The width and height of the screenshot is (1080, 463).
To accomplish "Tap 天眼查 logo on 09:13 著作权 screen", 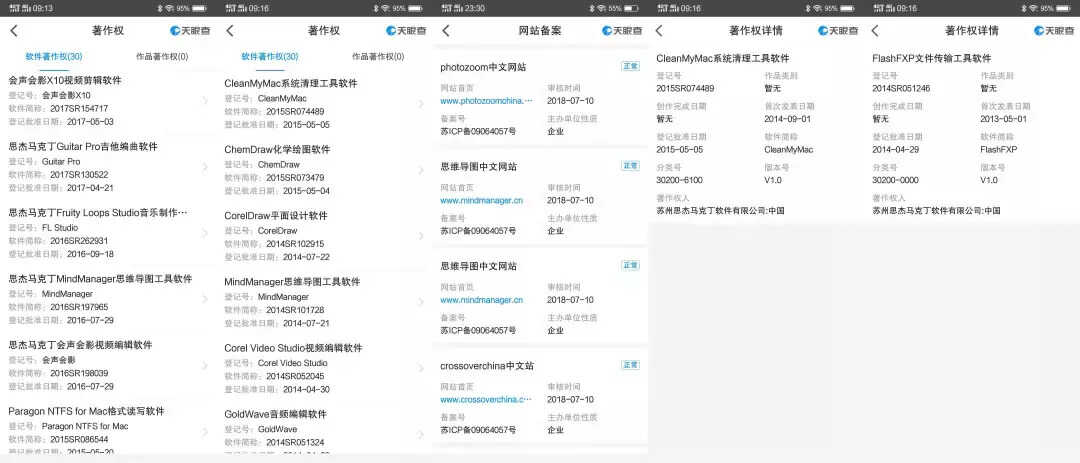I will tap(190, 31).
